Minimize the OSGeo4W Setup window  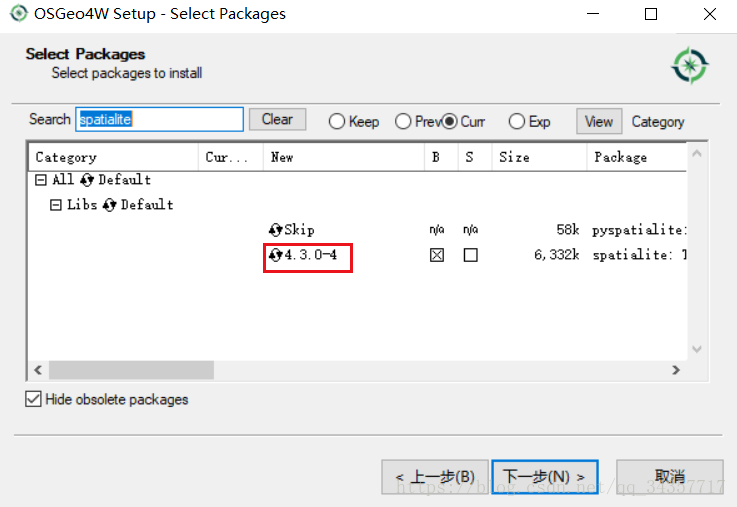coord(593,14)
